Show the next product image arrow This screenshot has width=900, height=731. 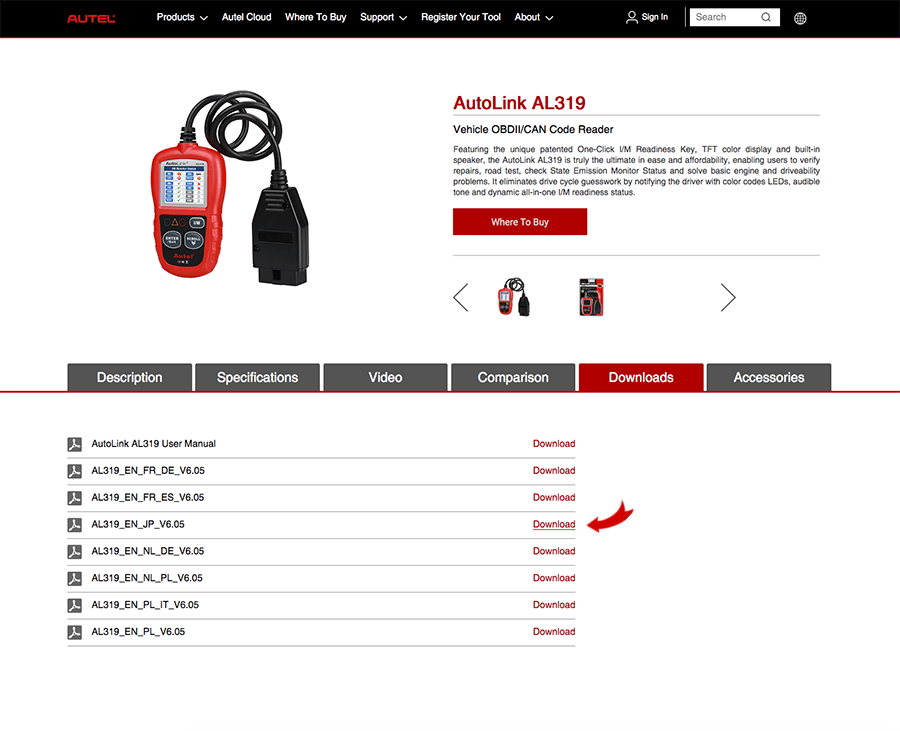tap(727, 297)
